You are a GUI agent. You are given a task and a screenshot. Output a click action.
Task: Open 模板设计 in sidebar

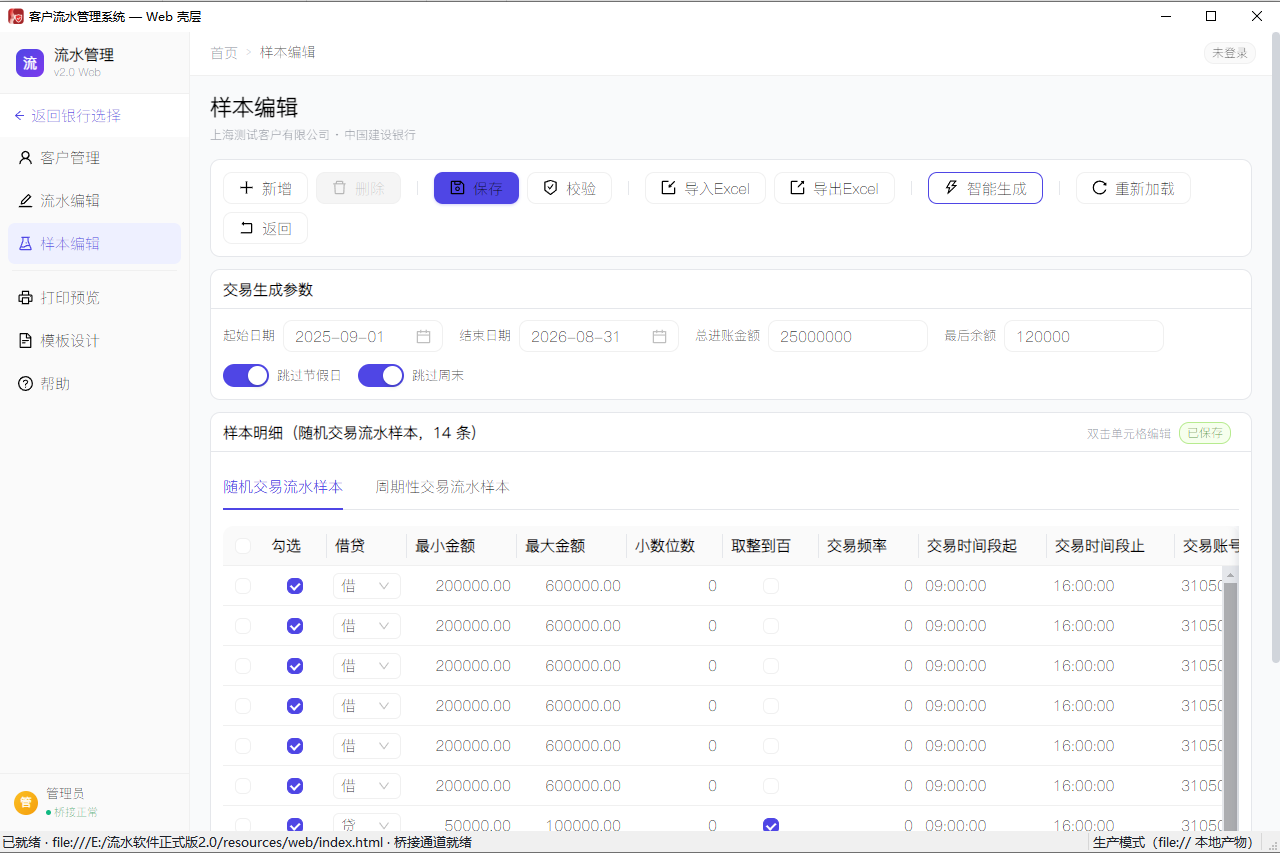[94, 341]
